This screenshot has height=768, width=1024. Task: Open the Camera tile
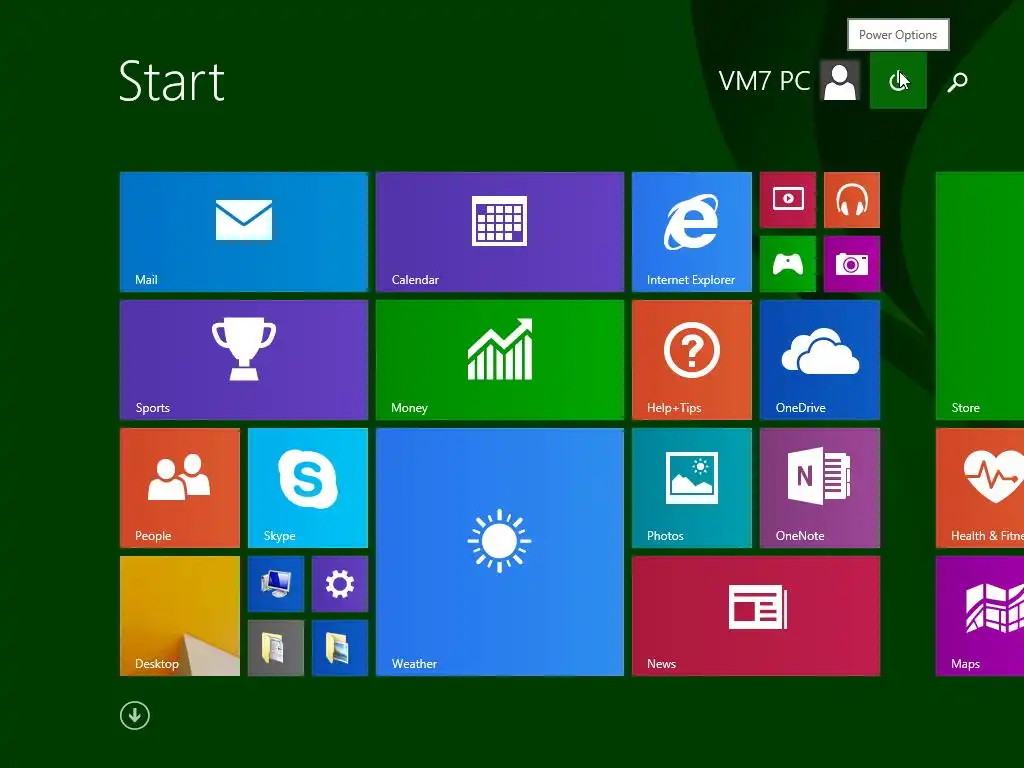(x=852, y=264)
